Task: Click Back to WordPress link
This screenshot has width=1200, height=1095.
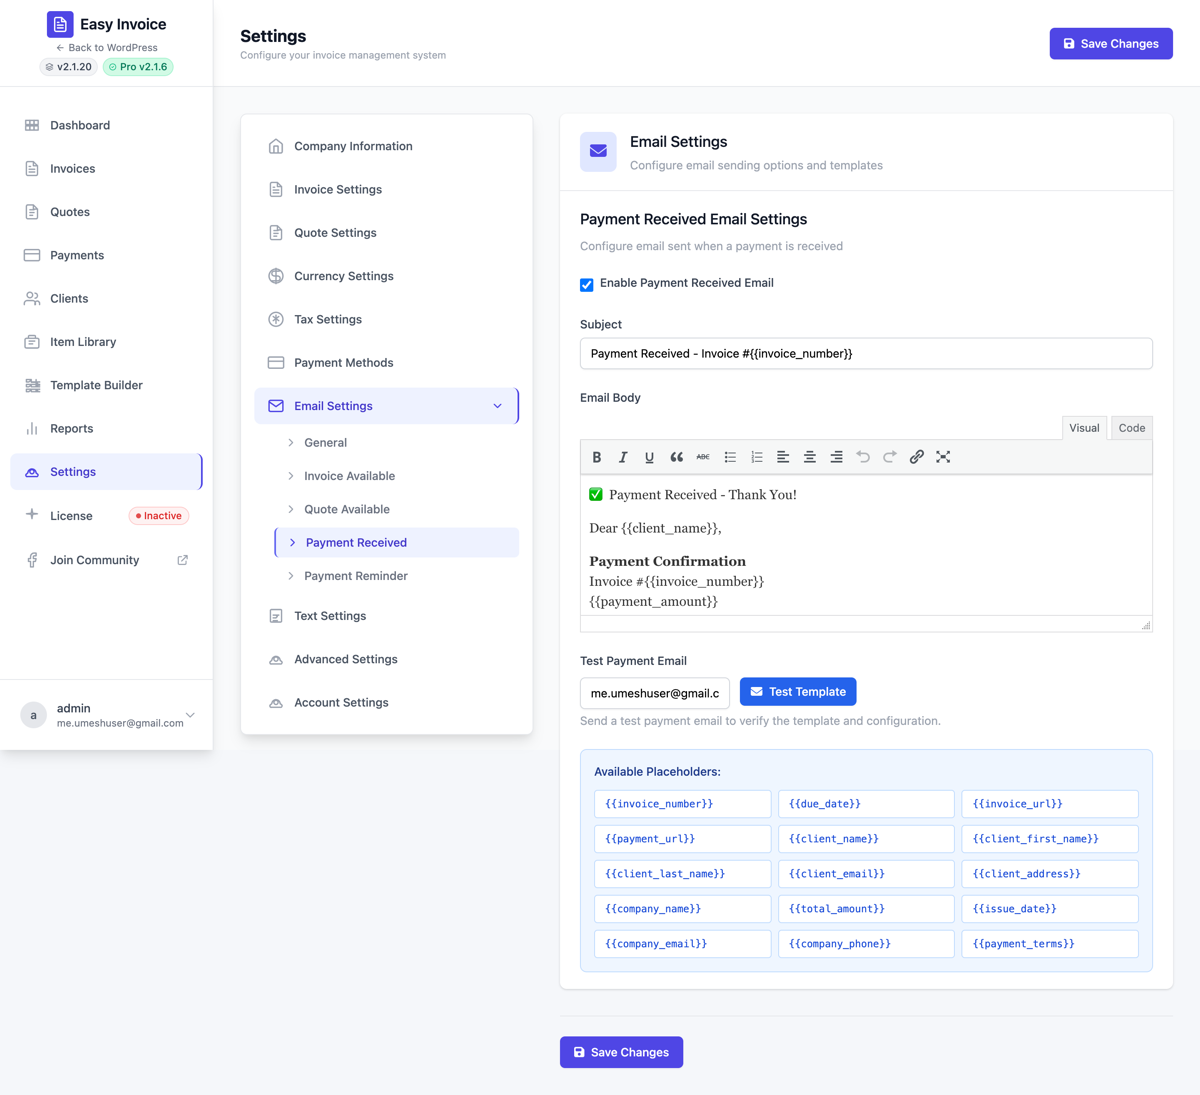Action: click(107, 48)
